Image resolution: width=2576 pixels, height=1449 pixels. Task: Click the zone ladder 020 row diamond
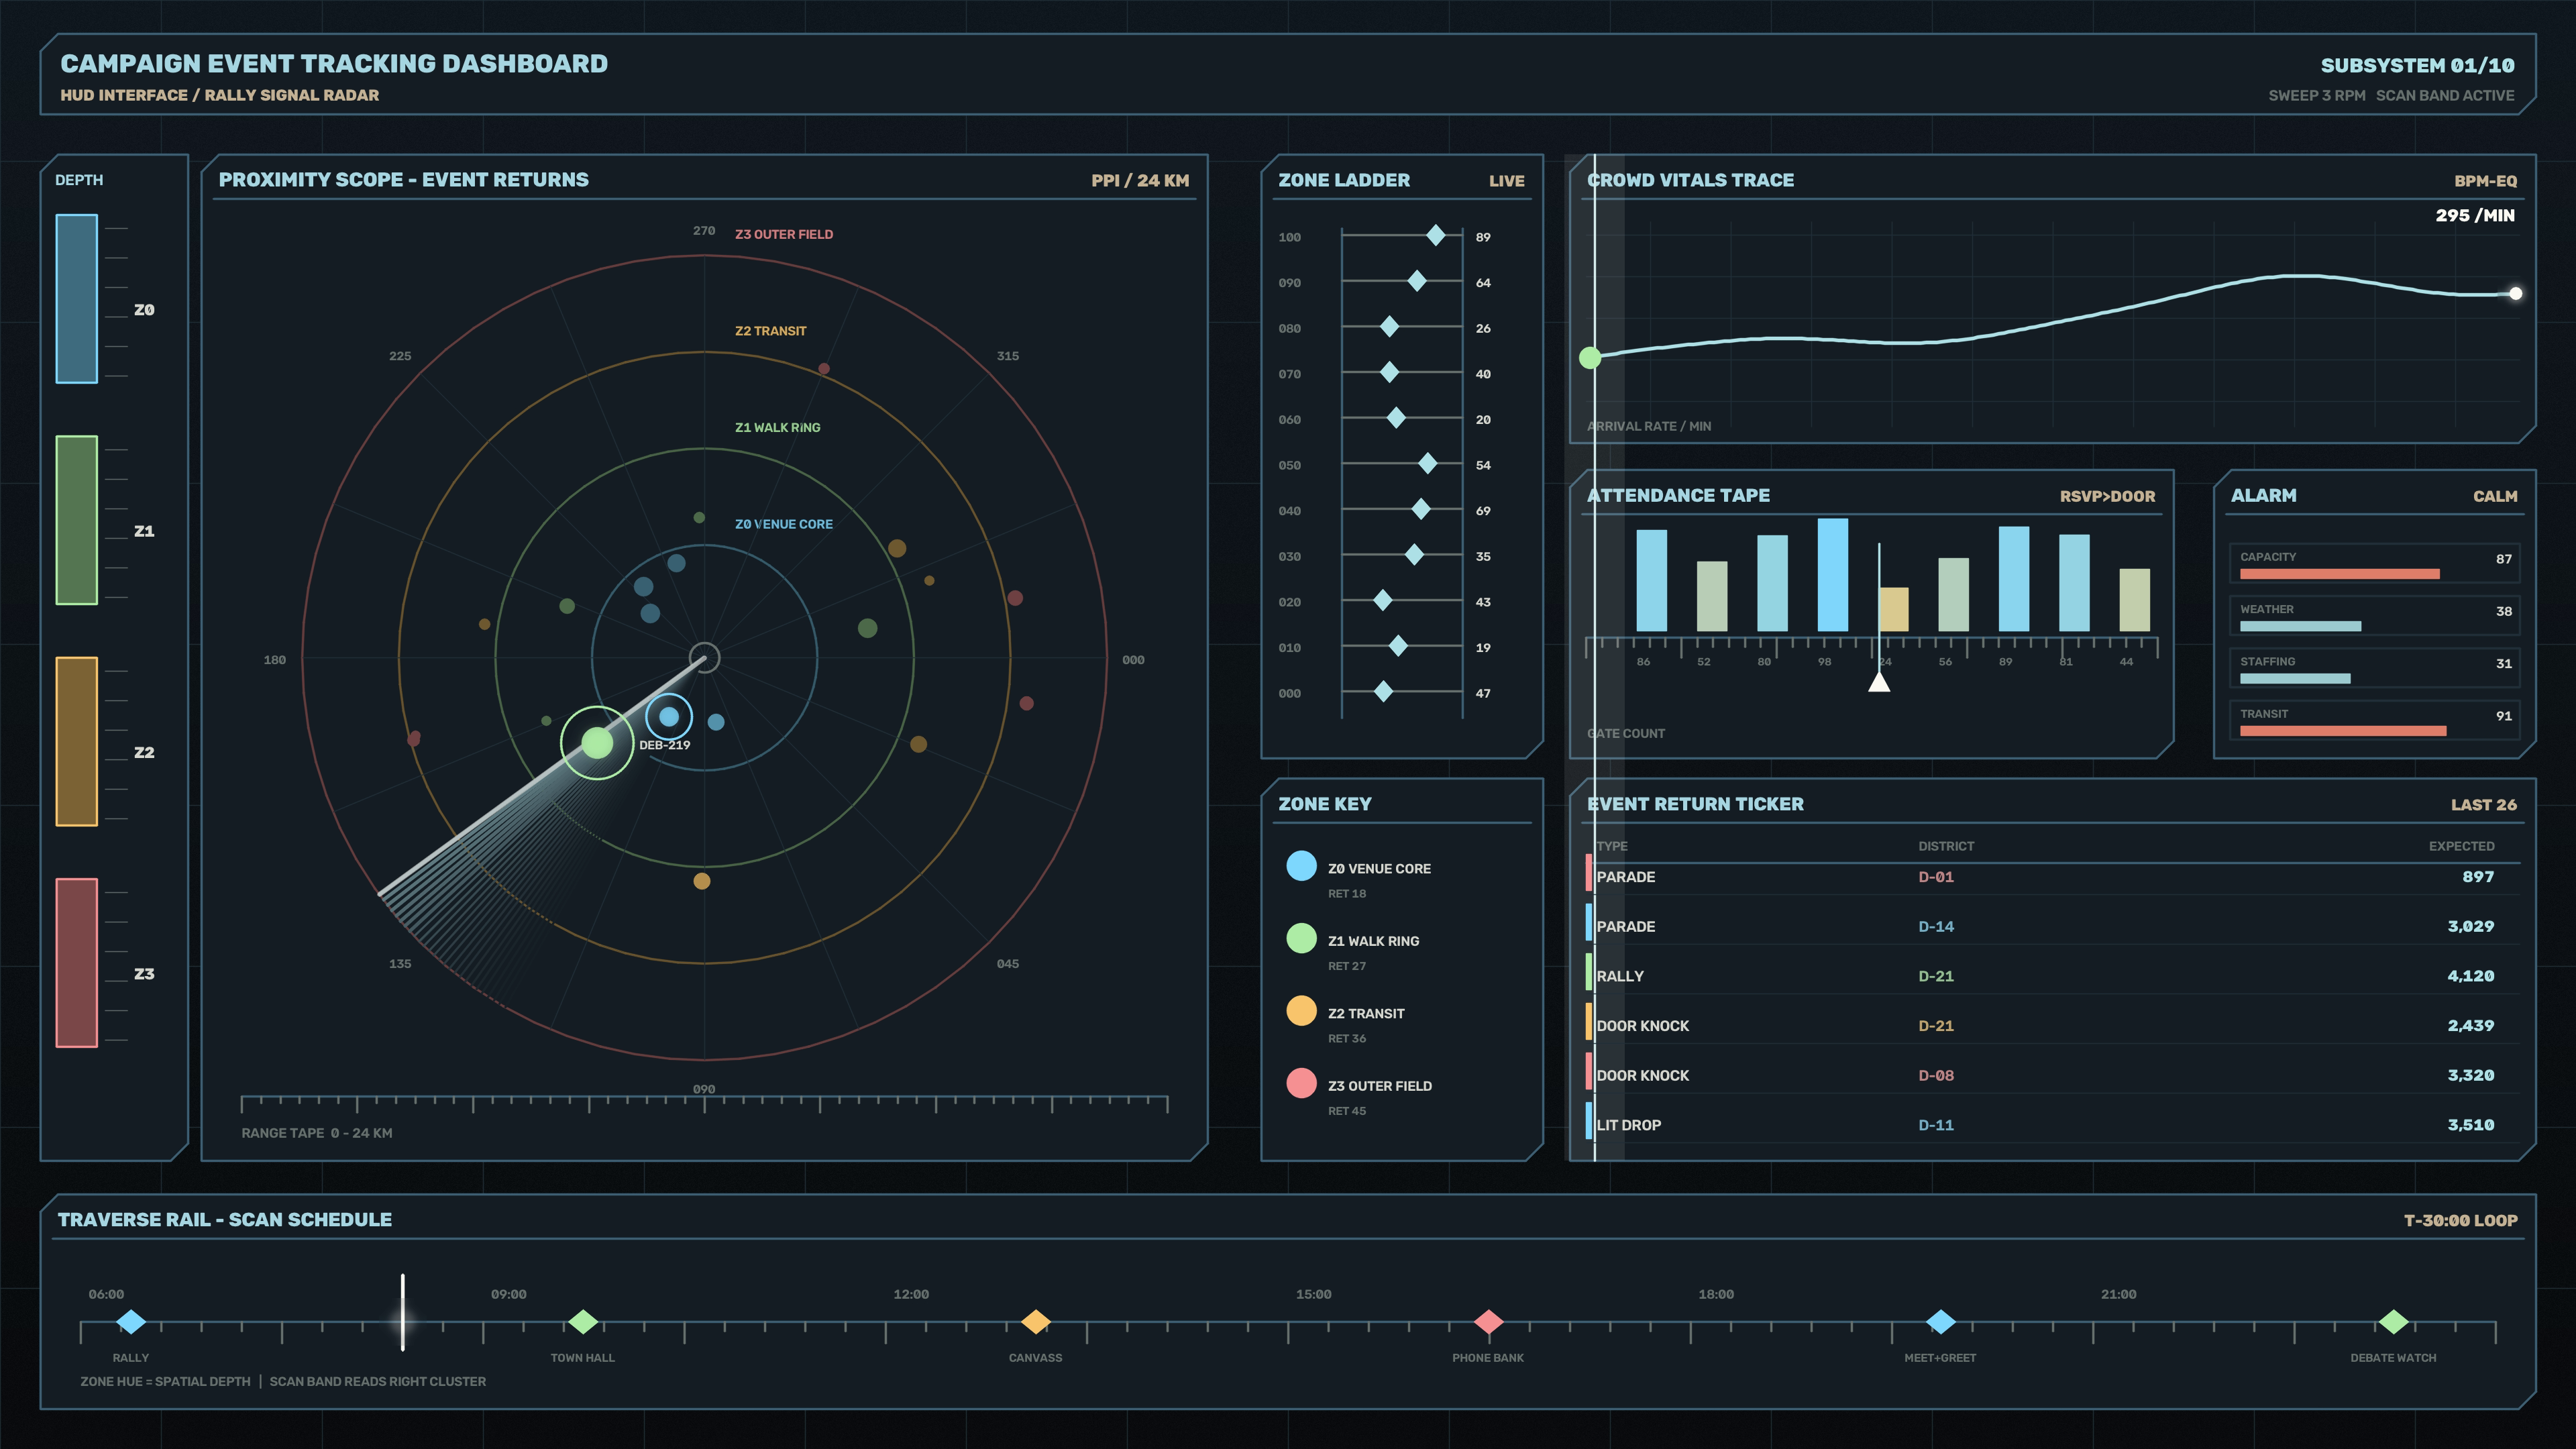pos(1383,600)
